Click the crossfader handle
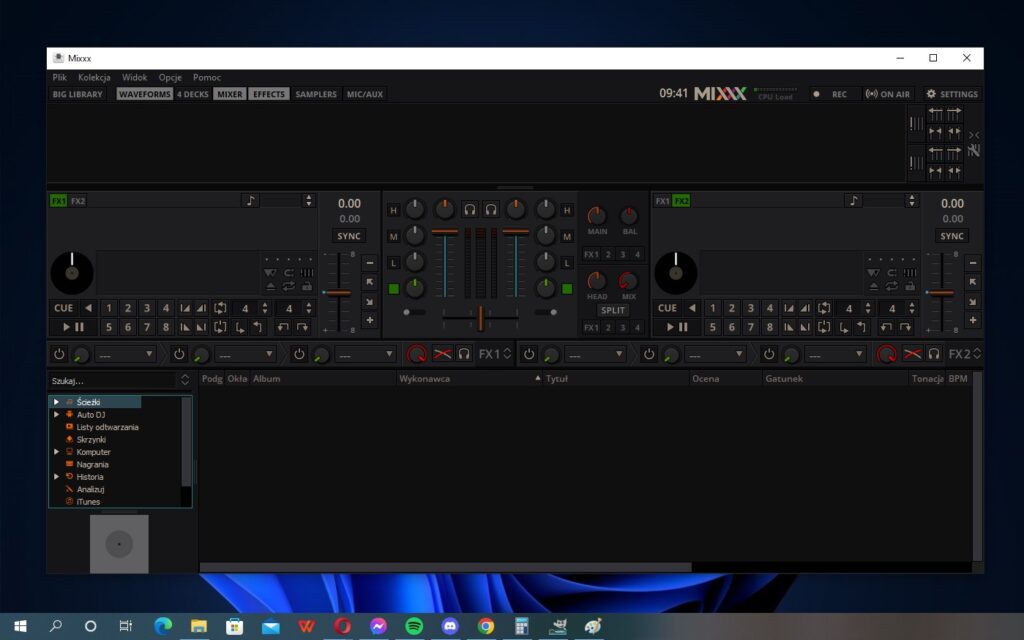Image resolution: width=1024 pixels, height=640 pixels. click(480, 318)
